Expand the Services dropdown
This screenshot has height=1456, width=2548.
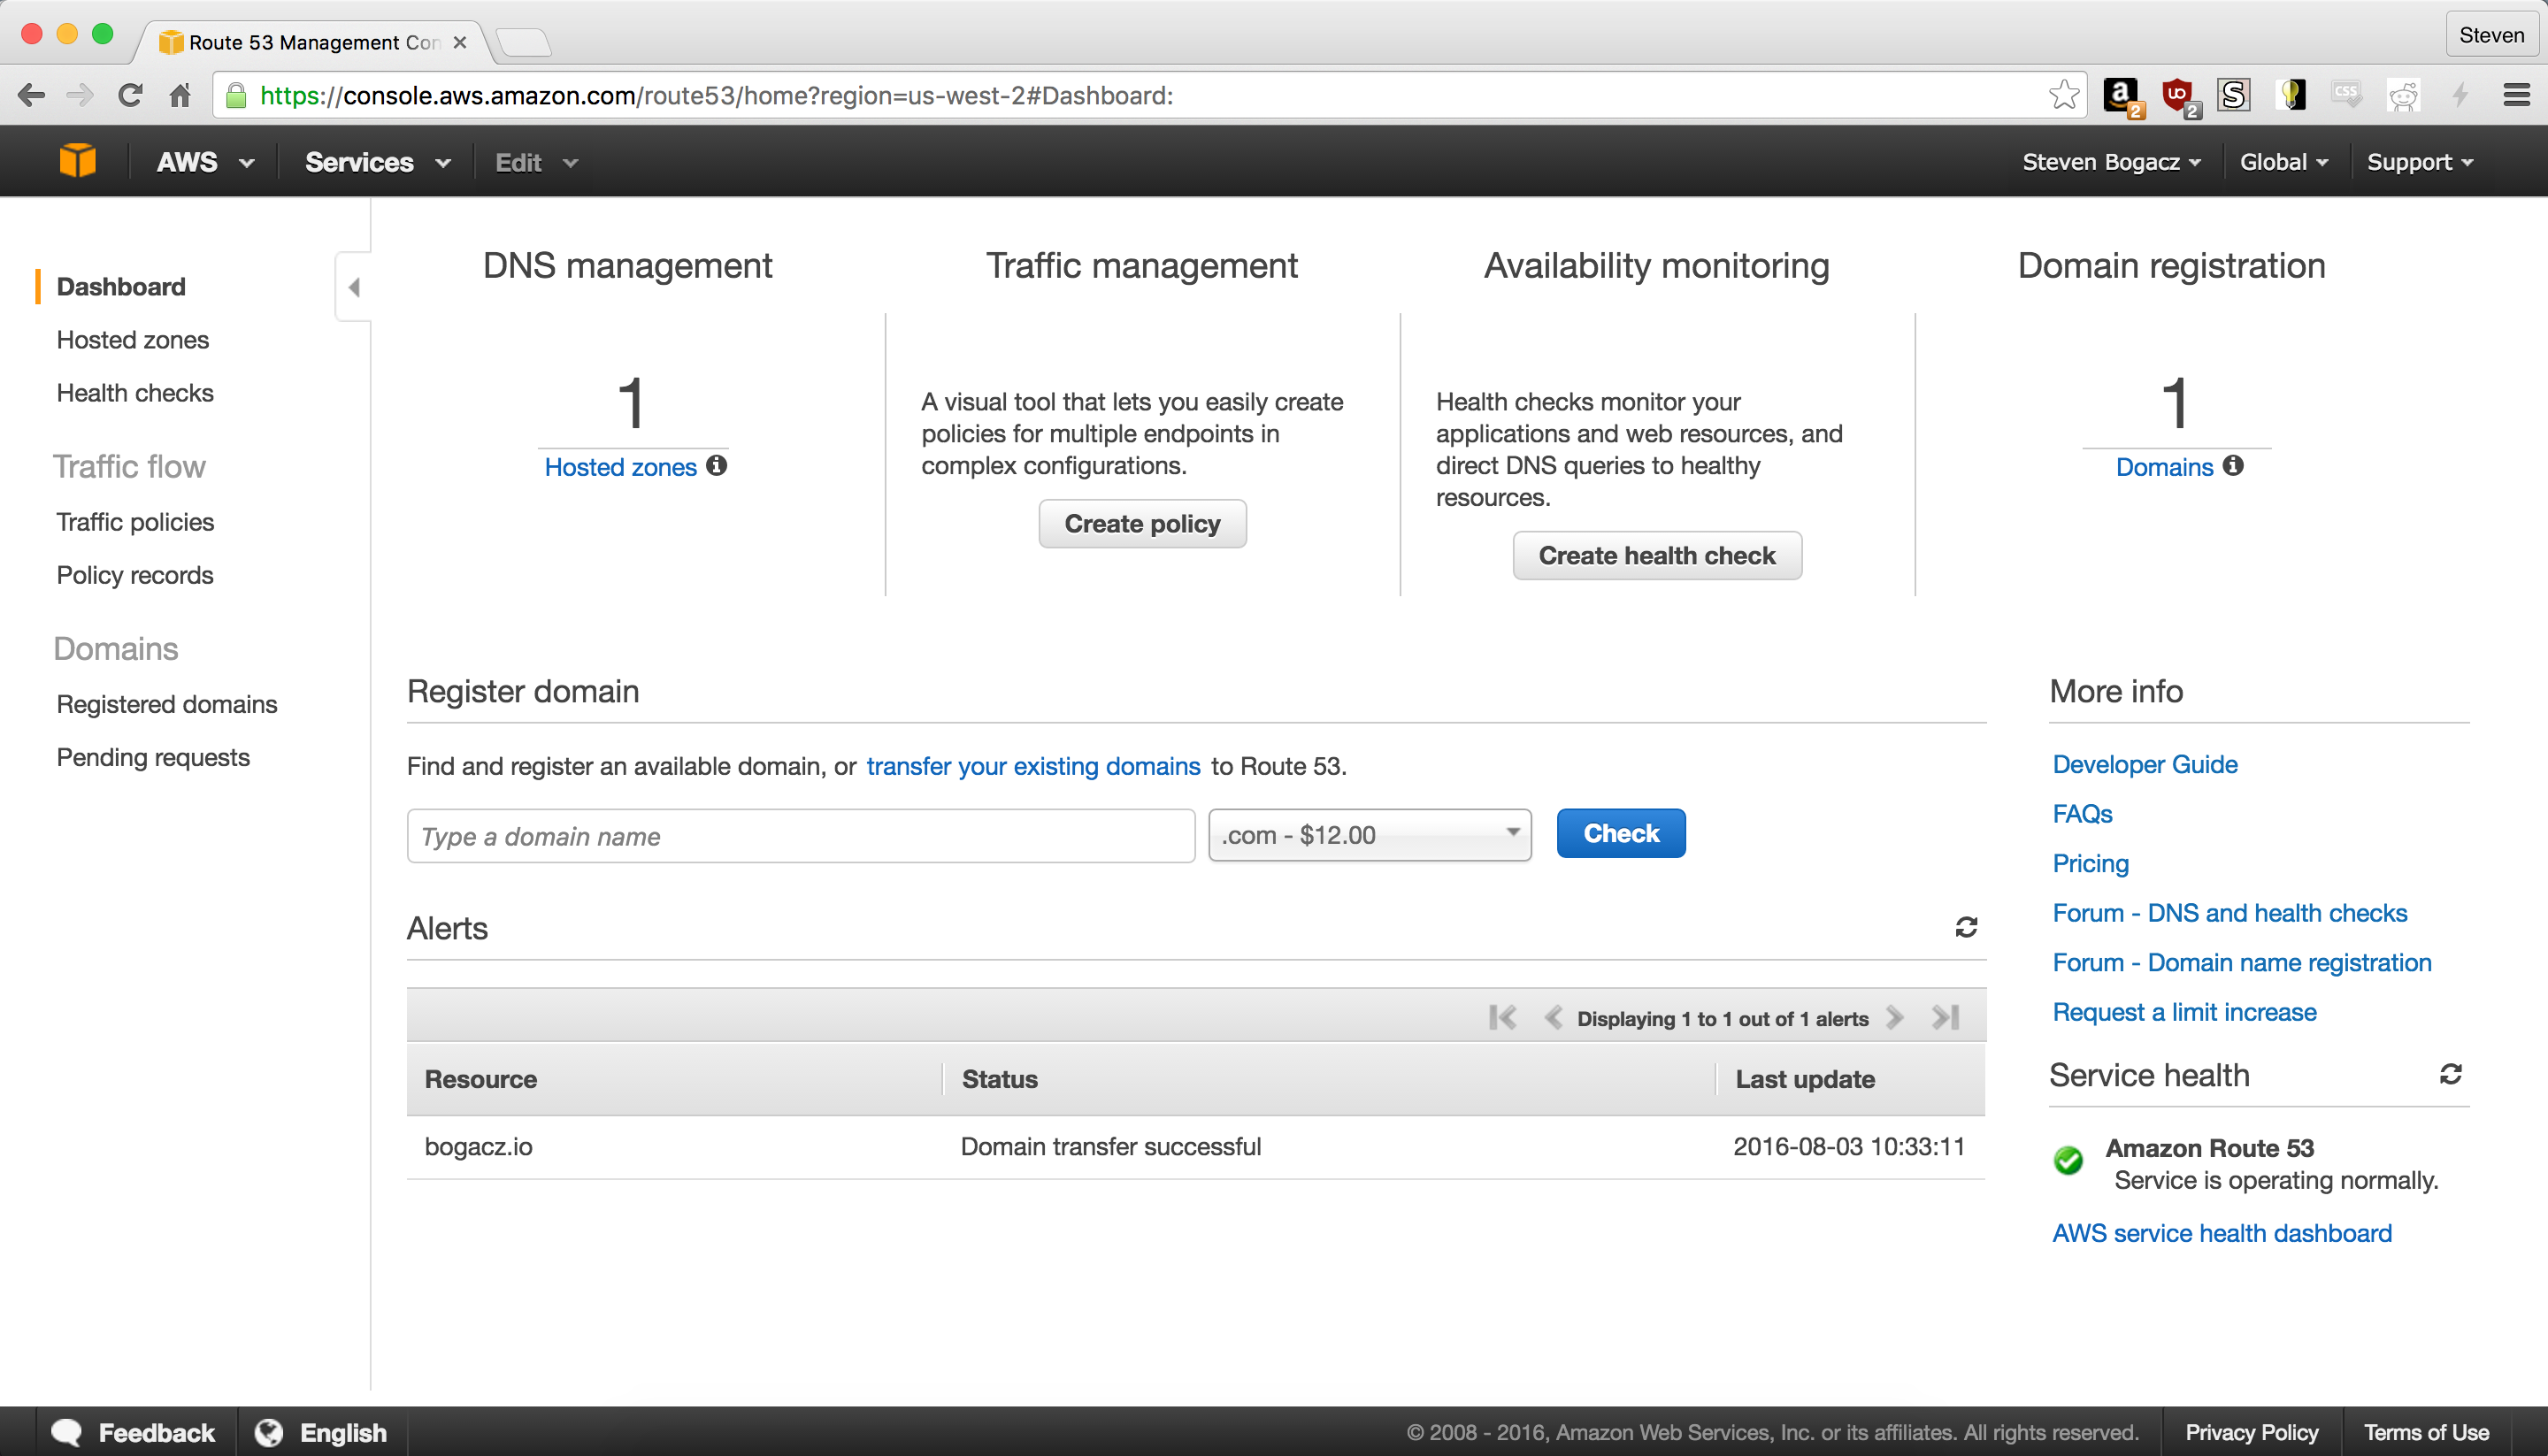pyautogui.click(x=378, y=162)
